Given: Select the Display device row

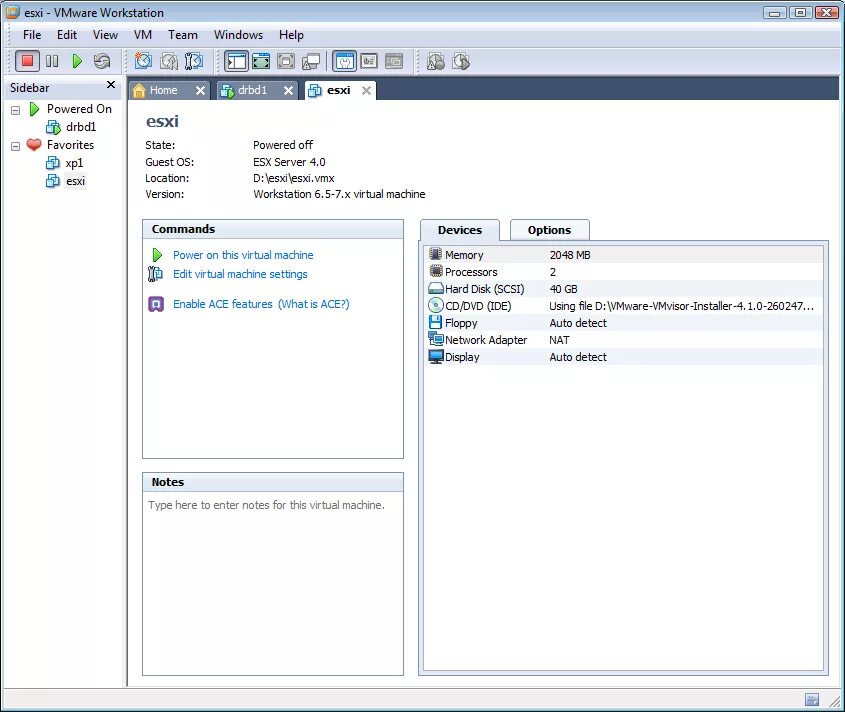Looking at the screenshot, I should 625,357.
